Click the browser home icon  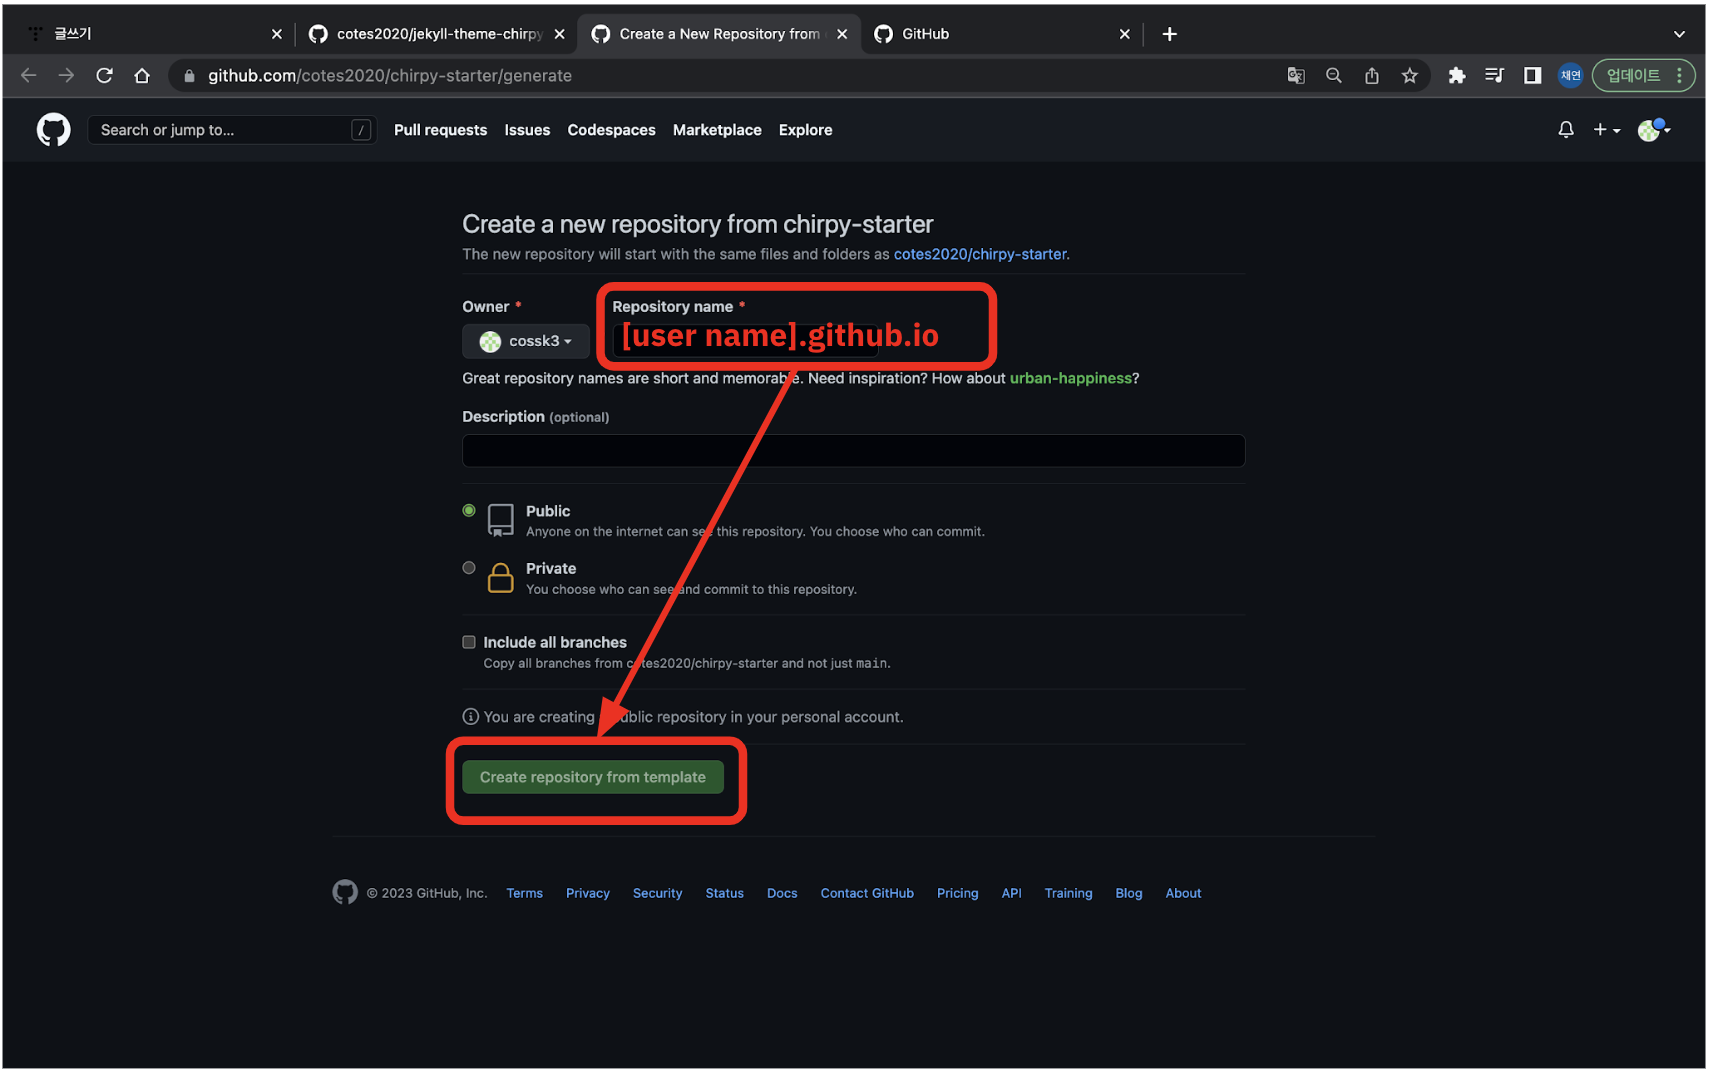tap(142, 75)
